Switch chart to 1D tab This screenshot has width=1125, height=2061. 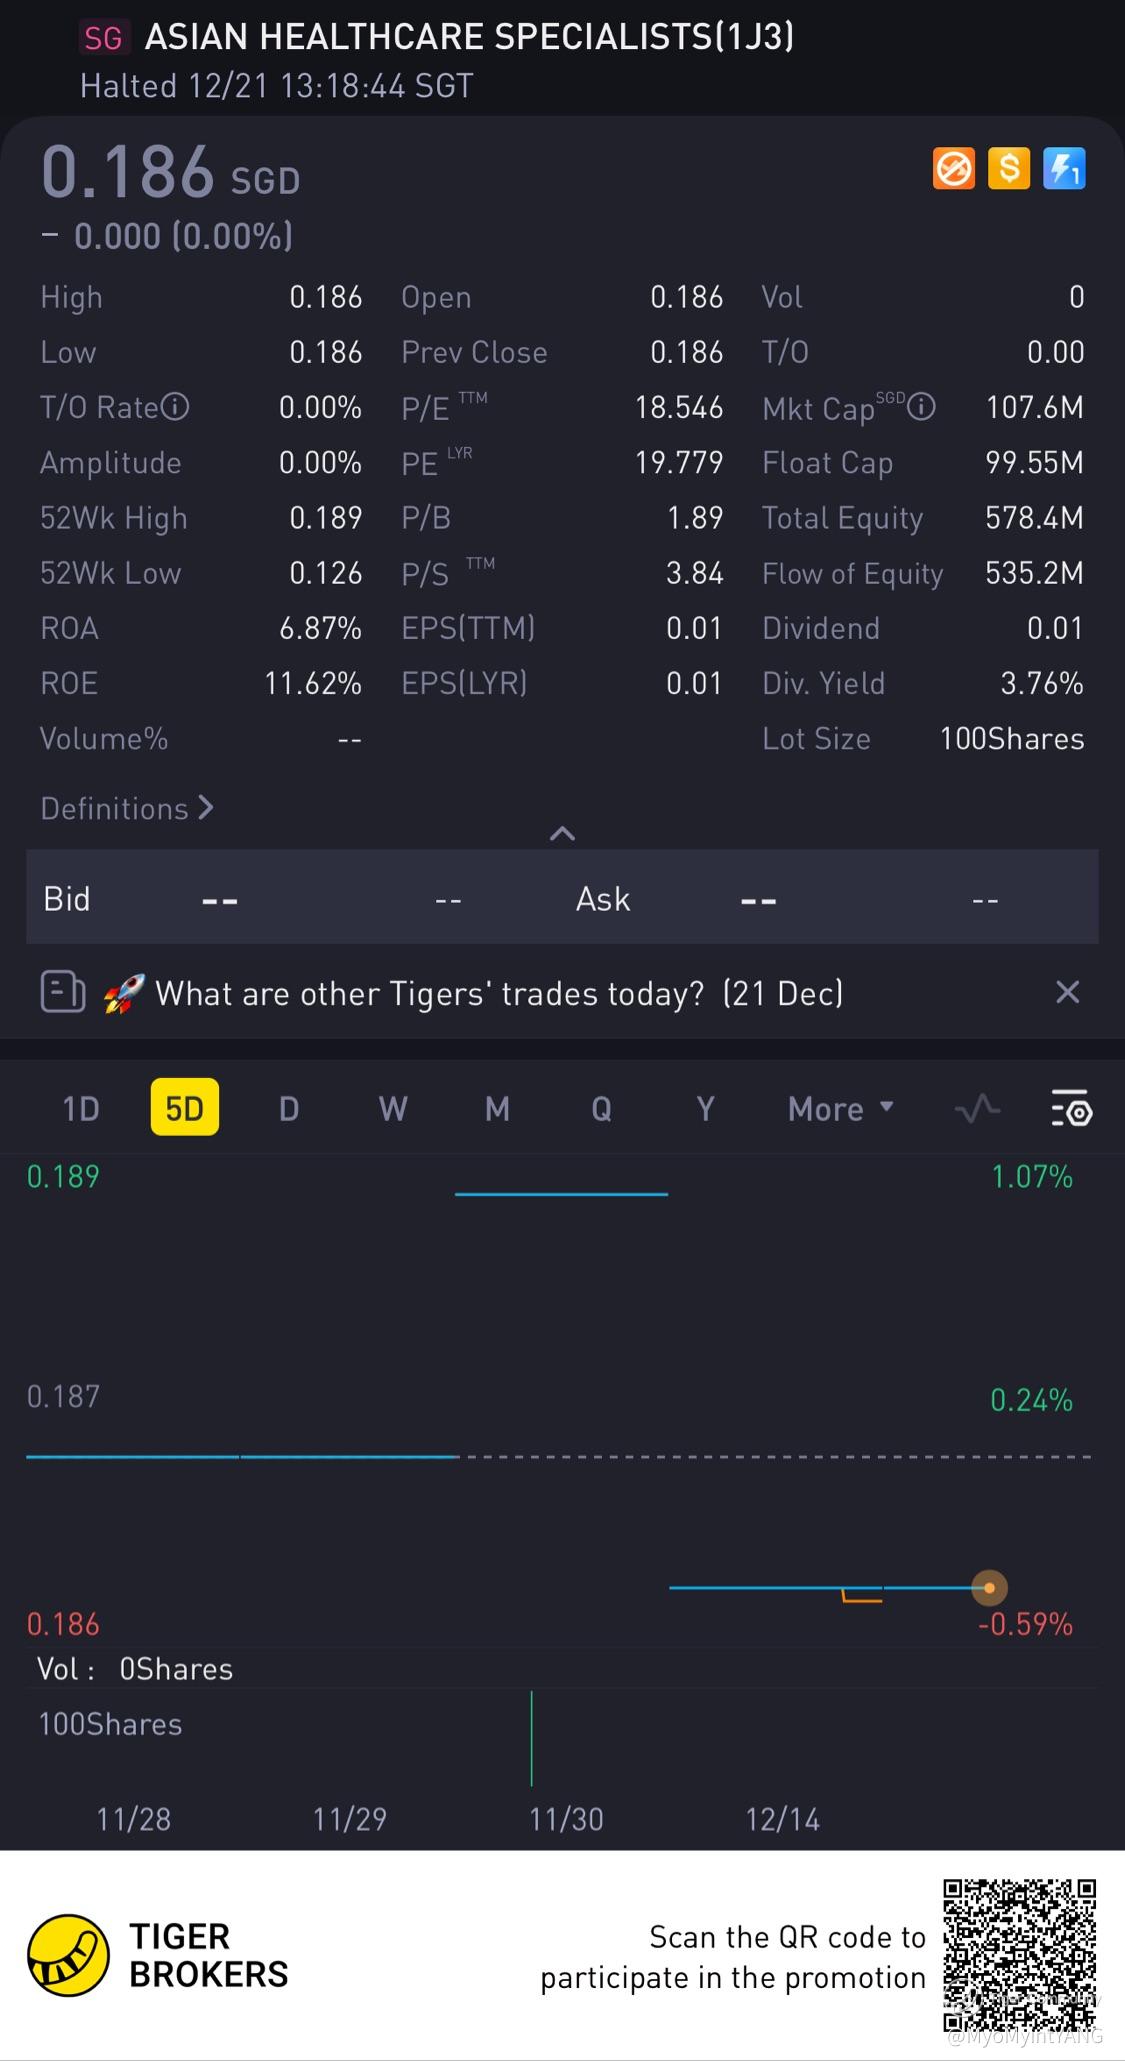coord(81,1109)
